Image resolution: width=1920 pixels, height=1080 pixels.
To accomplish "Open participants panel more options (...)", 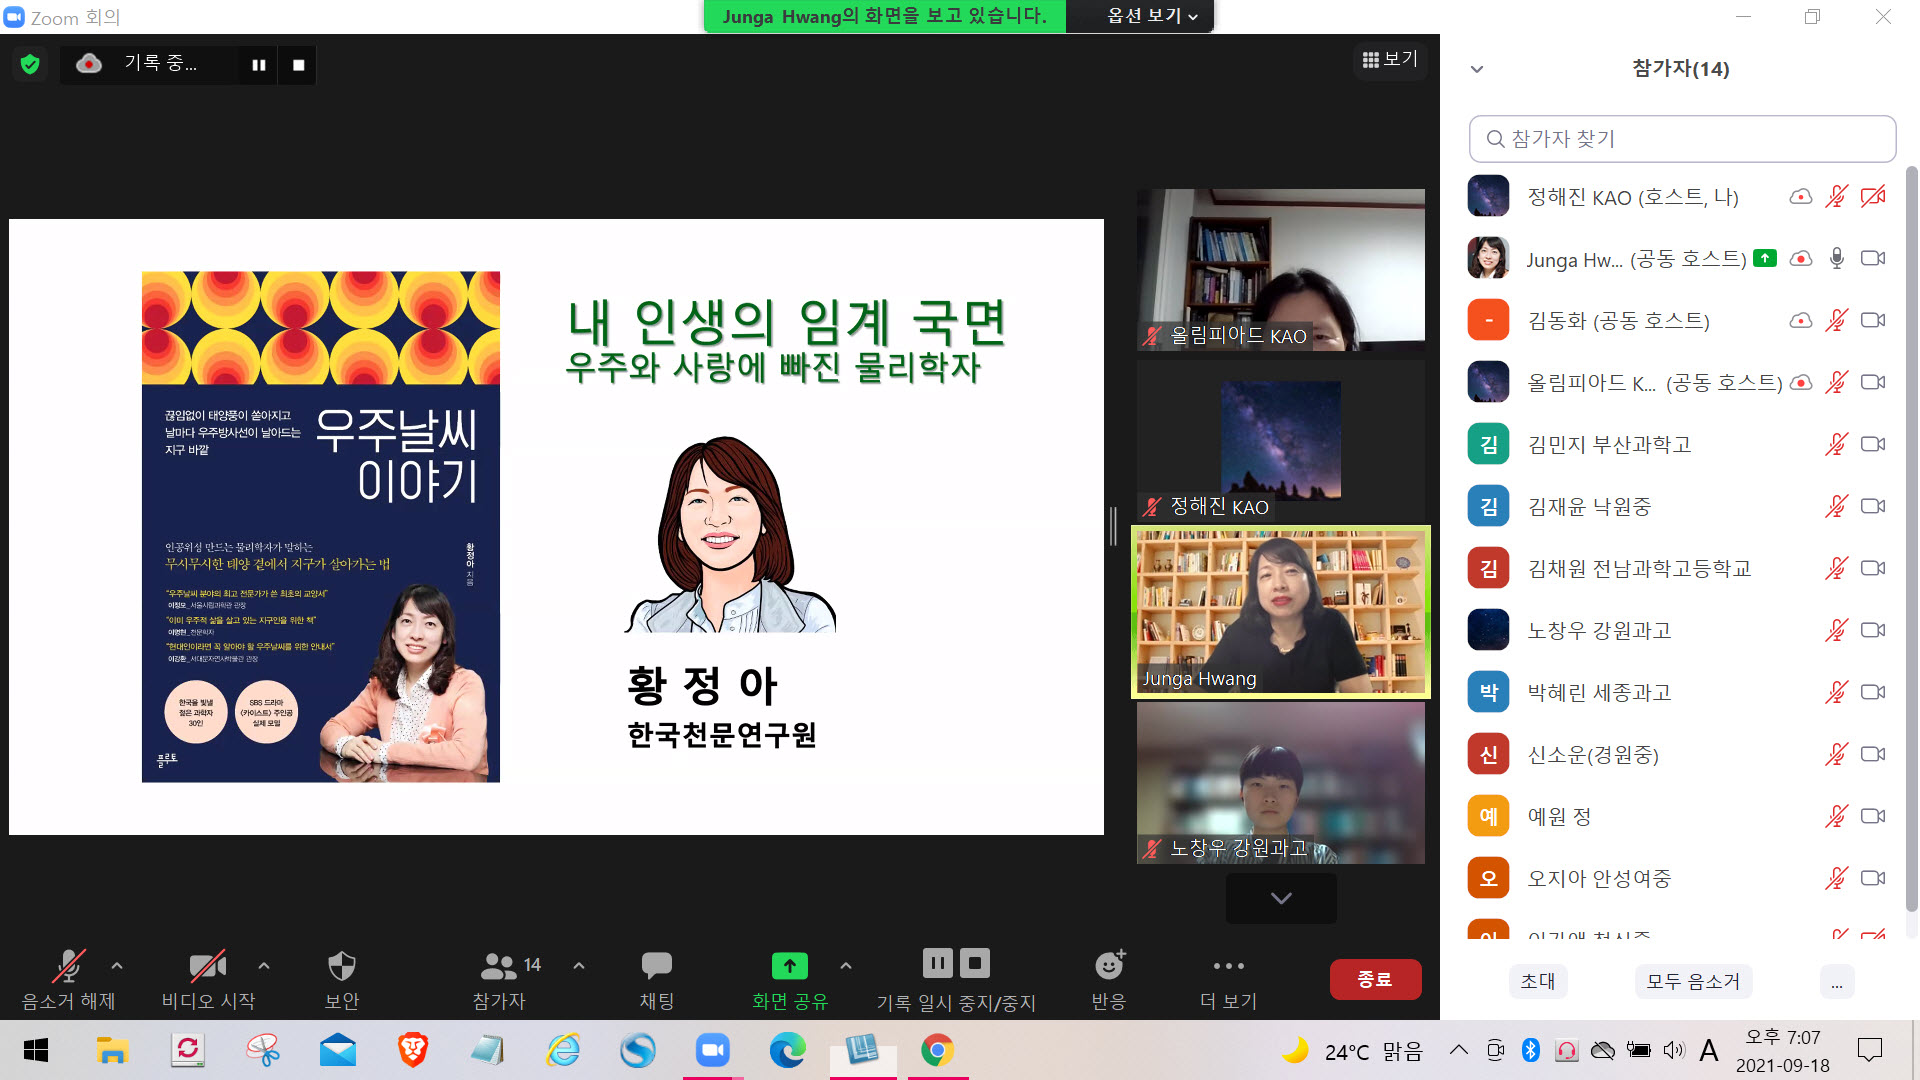I will coord(1837,981).
